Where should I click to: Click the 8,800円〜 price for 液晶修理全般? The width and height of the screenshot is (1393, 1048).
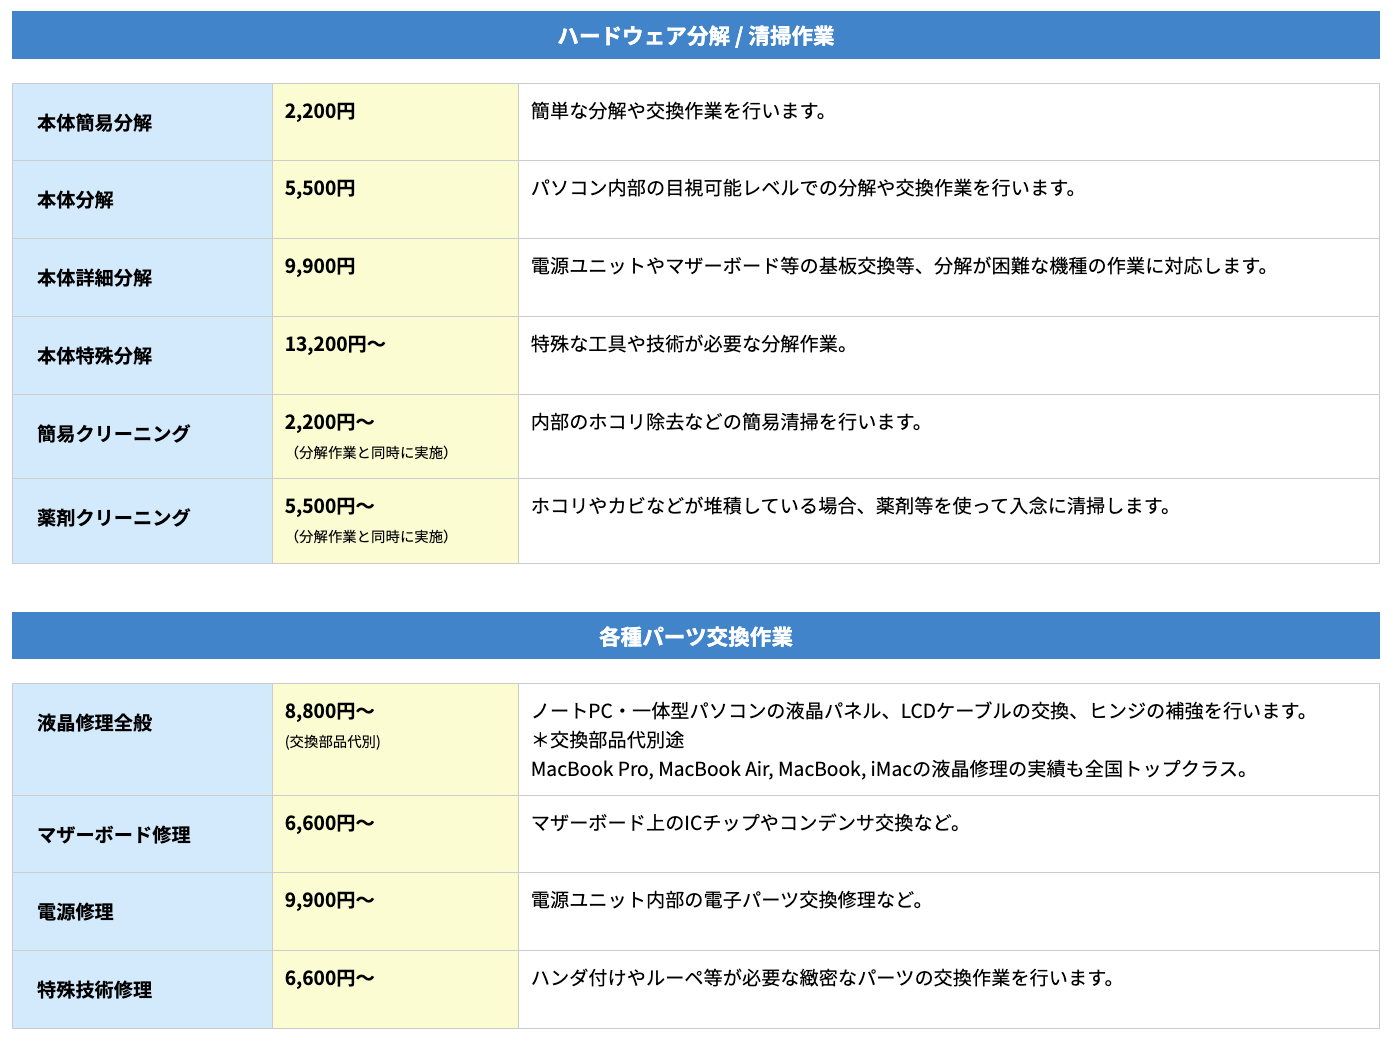[x=330, y=711]
